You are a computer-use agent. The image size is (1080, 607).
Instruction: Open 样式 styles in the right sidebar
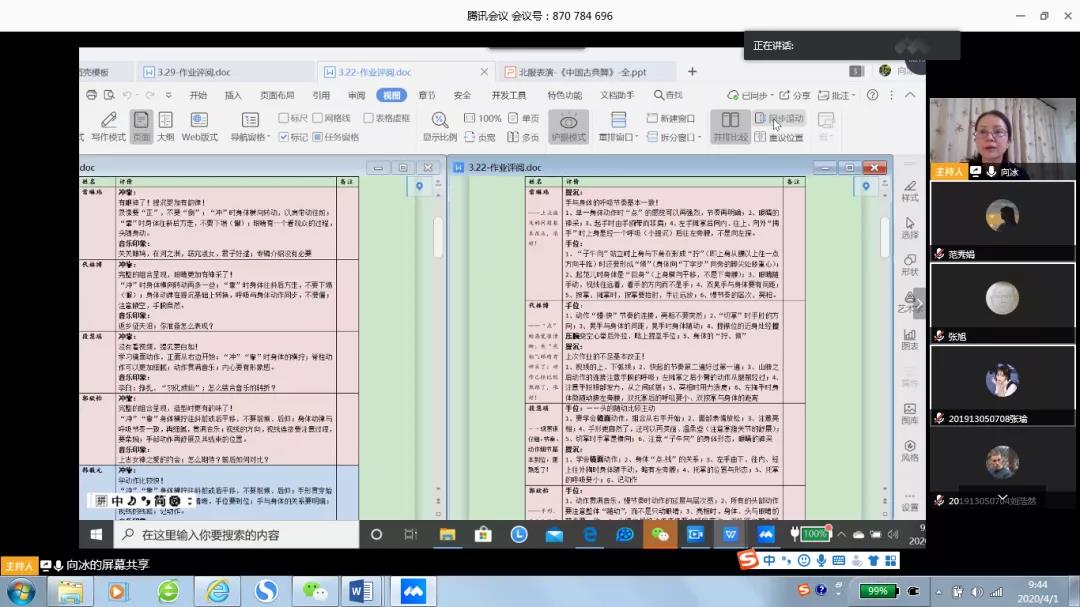[909, 190]
